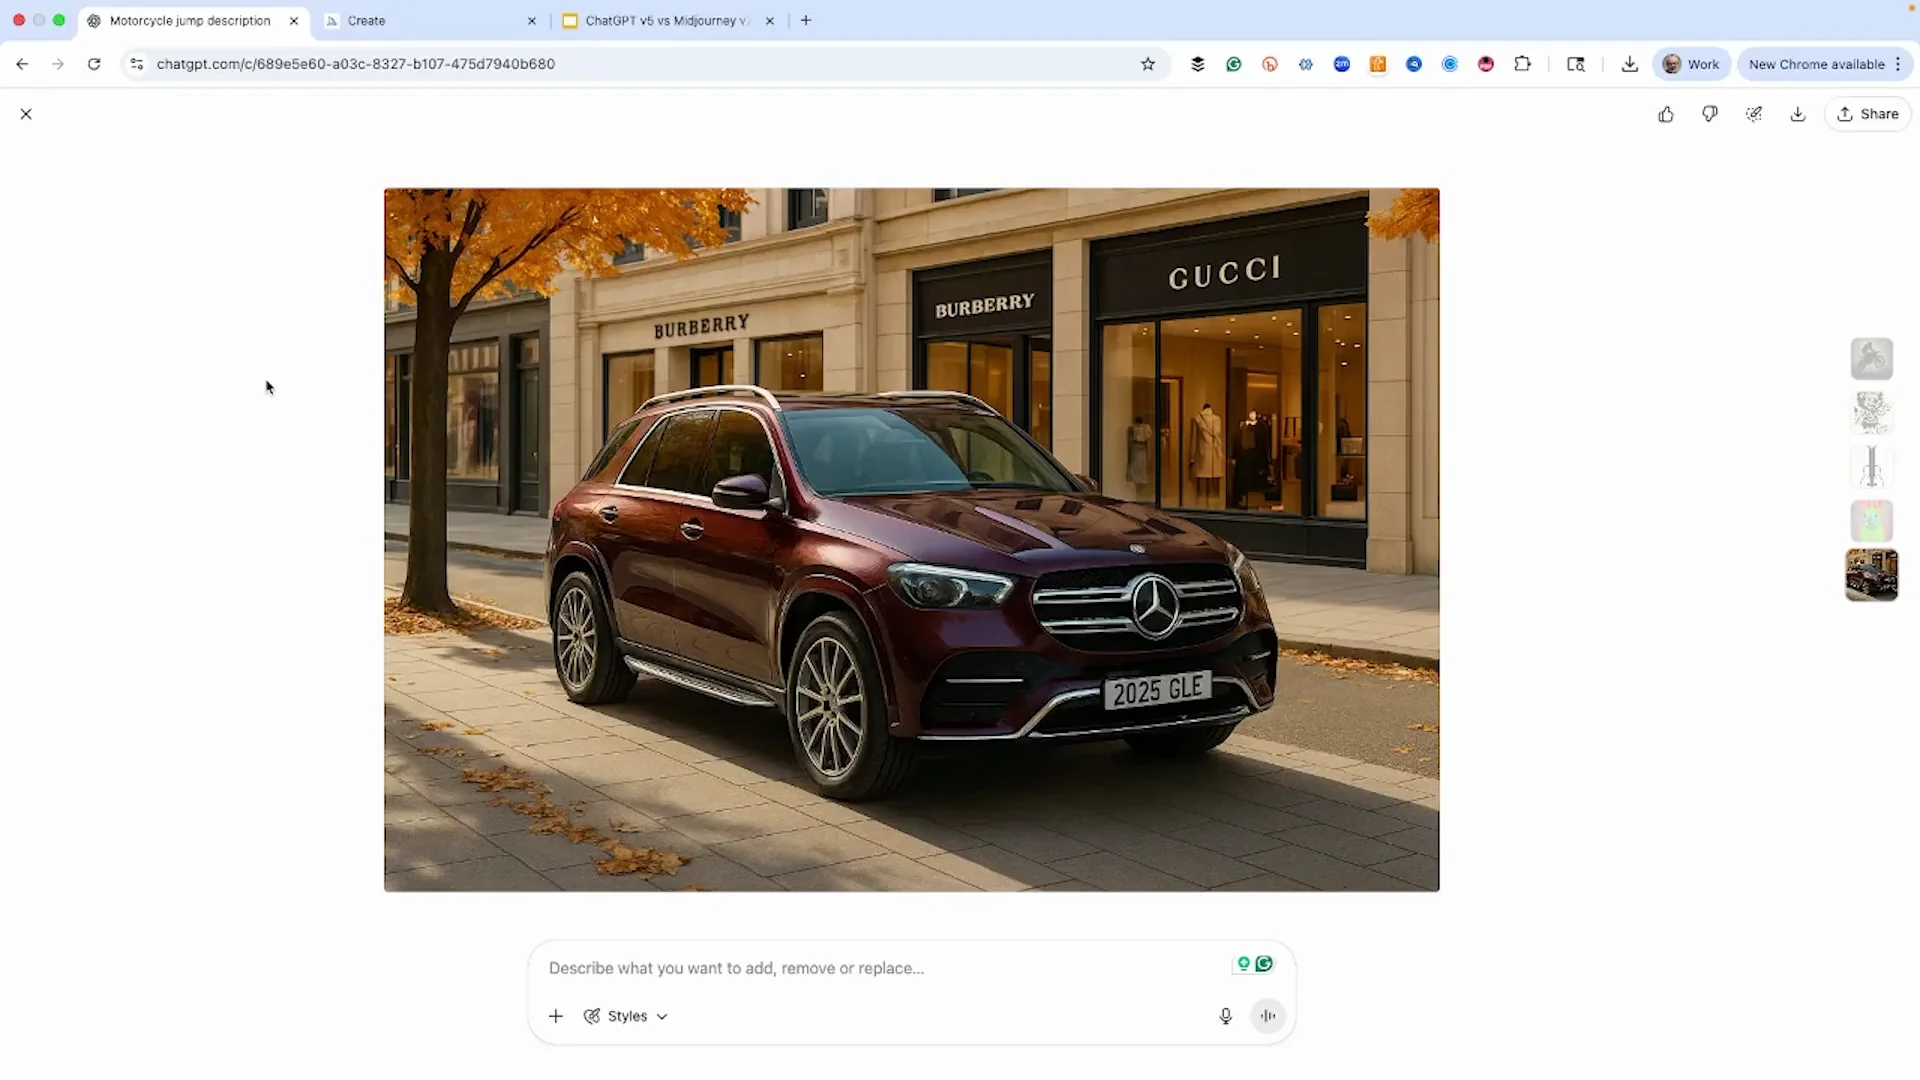This screenshot has height=1080, width=1920.
Task: Click the Share button
Action: (1868, 114)
